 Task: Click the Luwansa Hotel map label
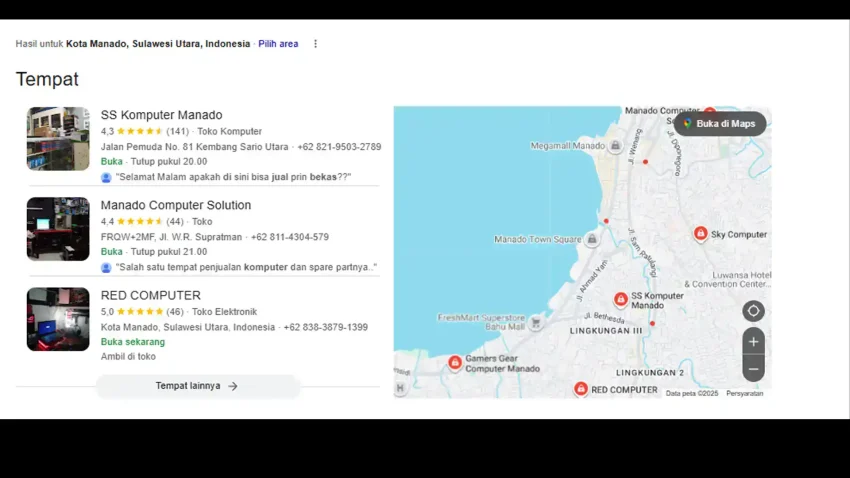pyautogui.click(x=727, y=280)
